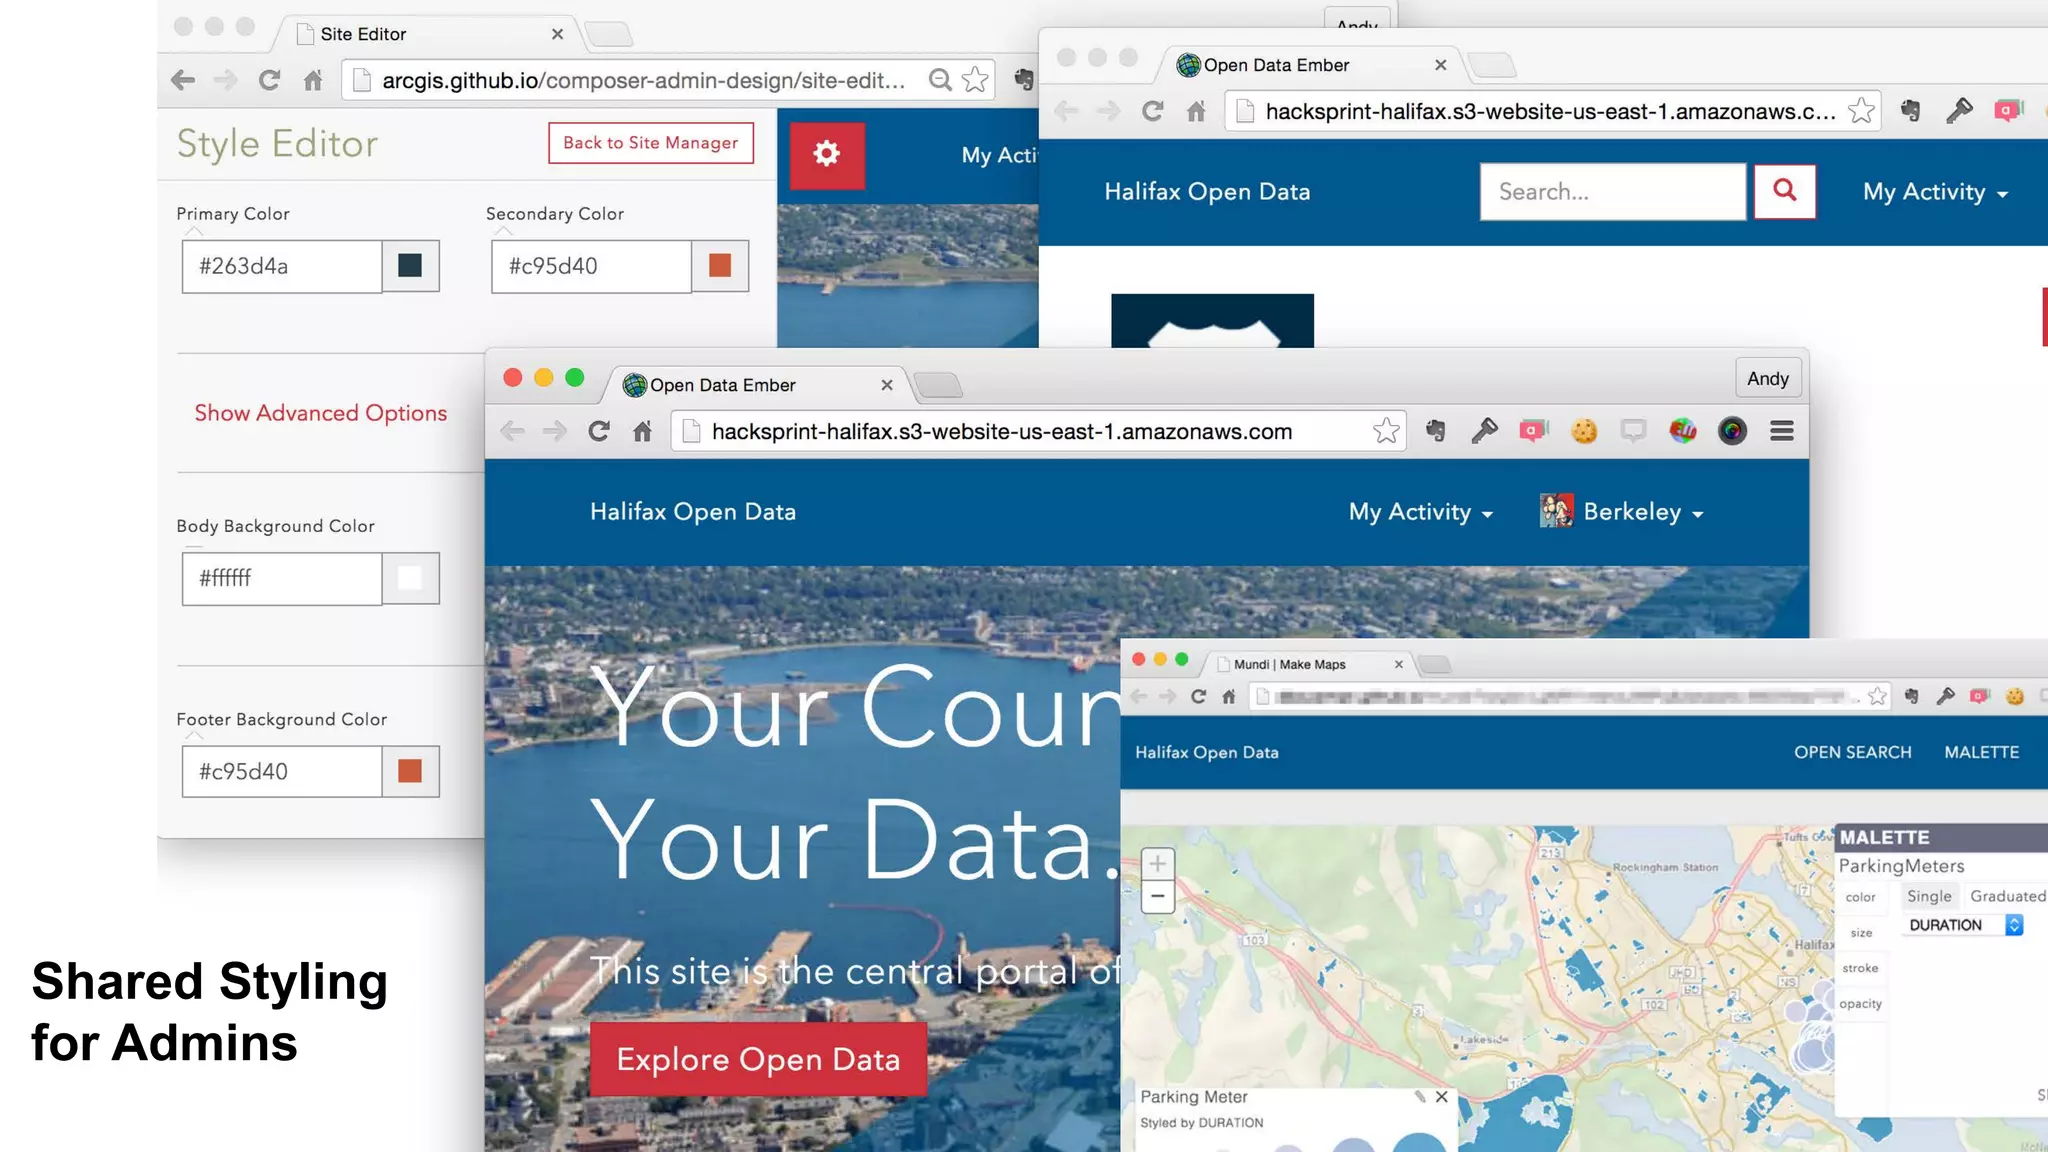The height and width of the screenshot is (1152, 2048).
Task: Click home icon in front Open Data Ember window
Action: (643, 431)
